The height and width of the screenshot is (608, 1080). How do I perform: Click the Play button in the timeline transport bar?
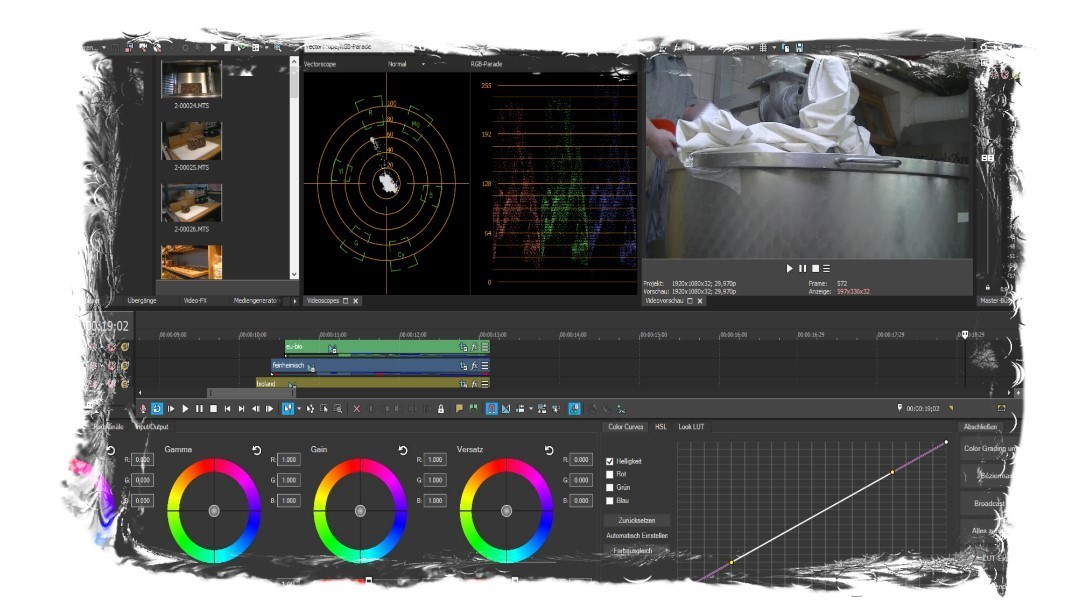(185, 409)
